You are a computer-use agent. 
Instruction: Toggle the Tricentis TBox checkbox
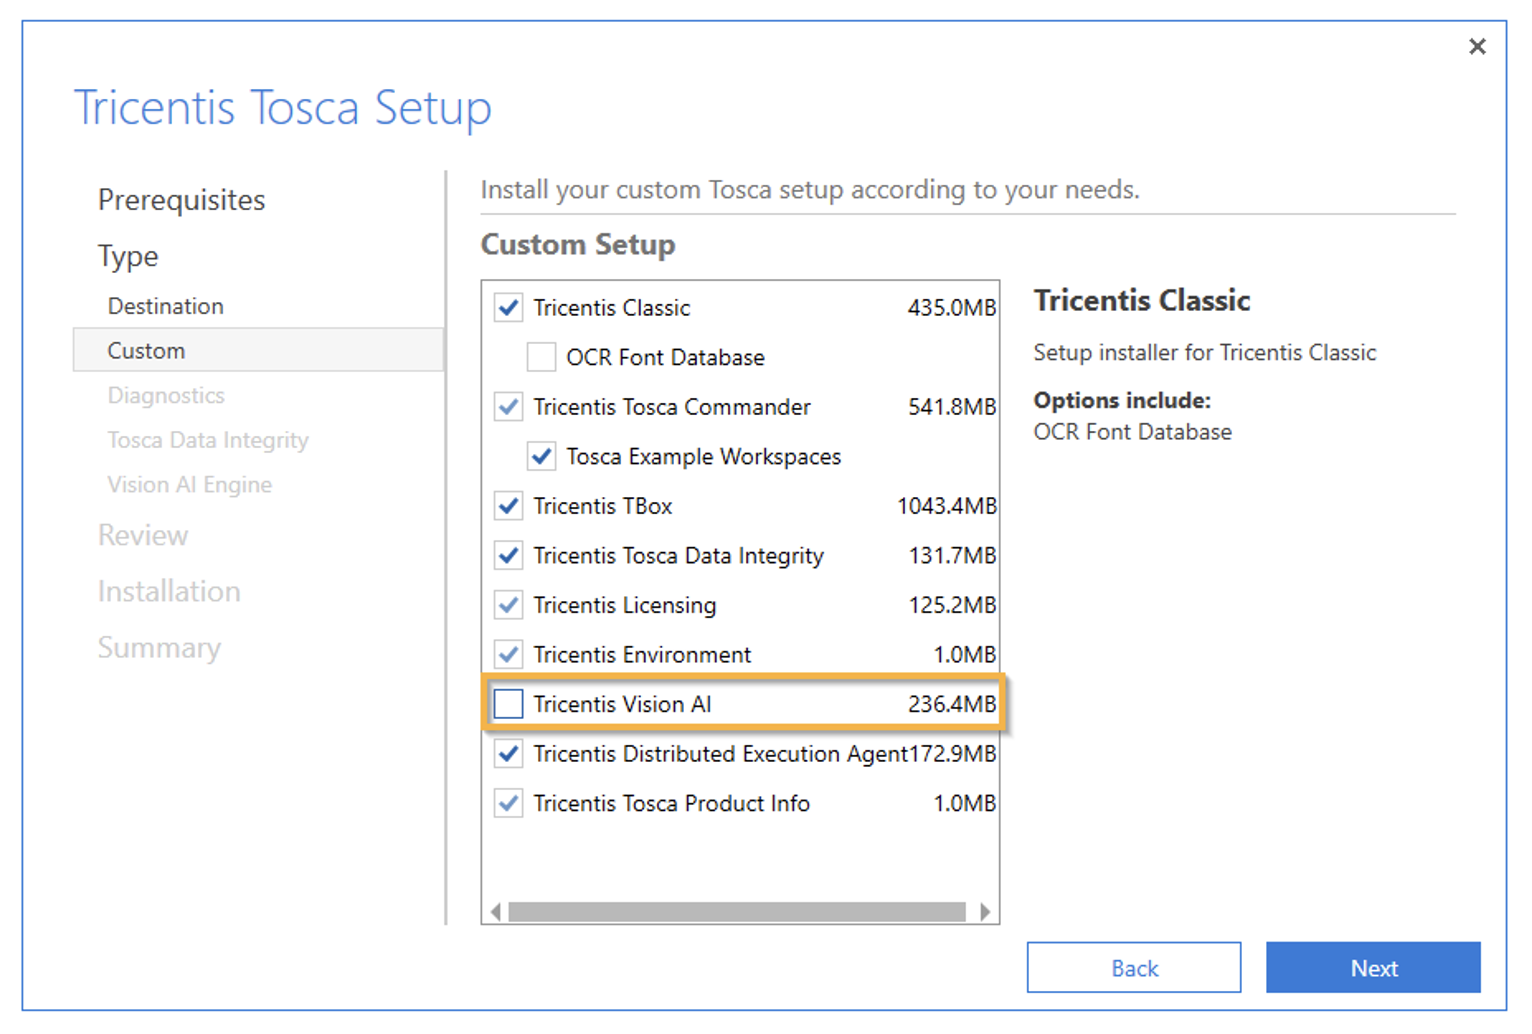(x=509, y=506)
